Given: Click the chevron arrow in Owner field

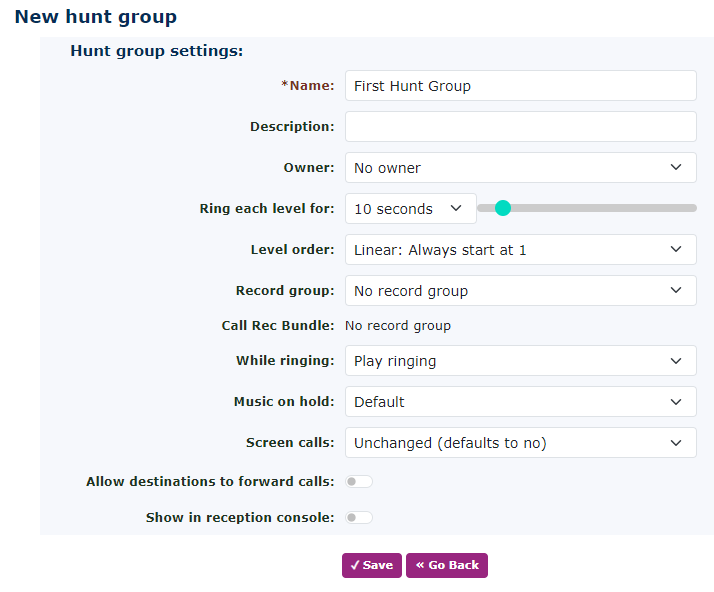Looking at the screenshot, I should 677,168.
